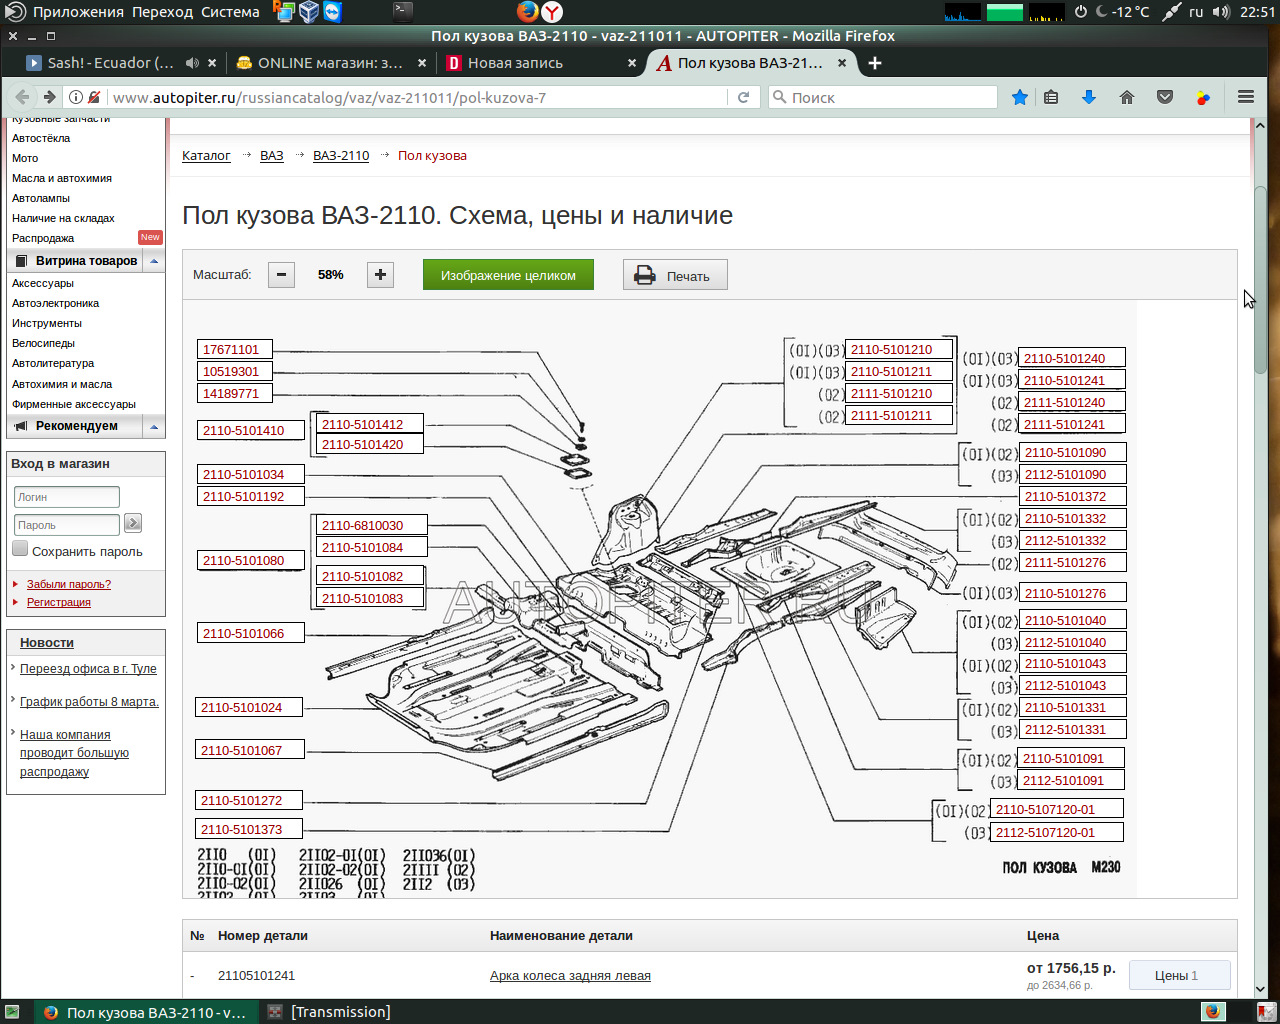The image size is (1280, 1024).
Task: Click the Firefox launcher in the top panel
Action: (x=527, y=12)
